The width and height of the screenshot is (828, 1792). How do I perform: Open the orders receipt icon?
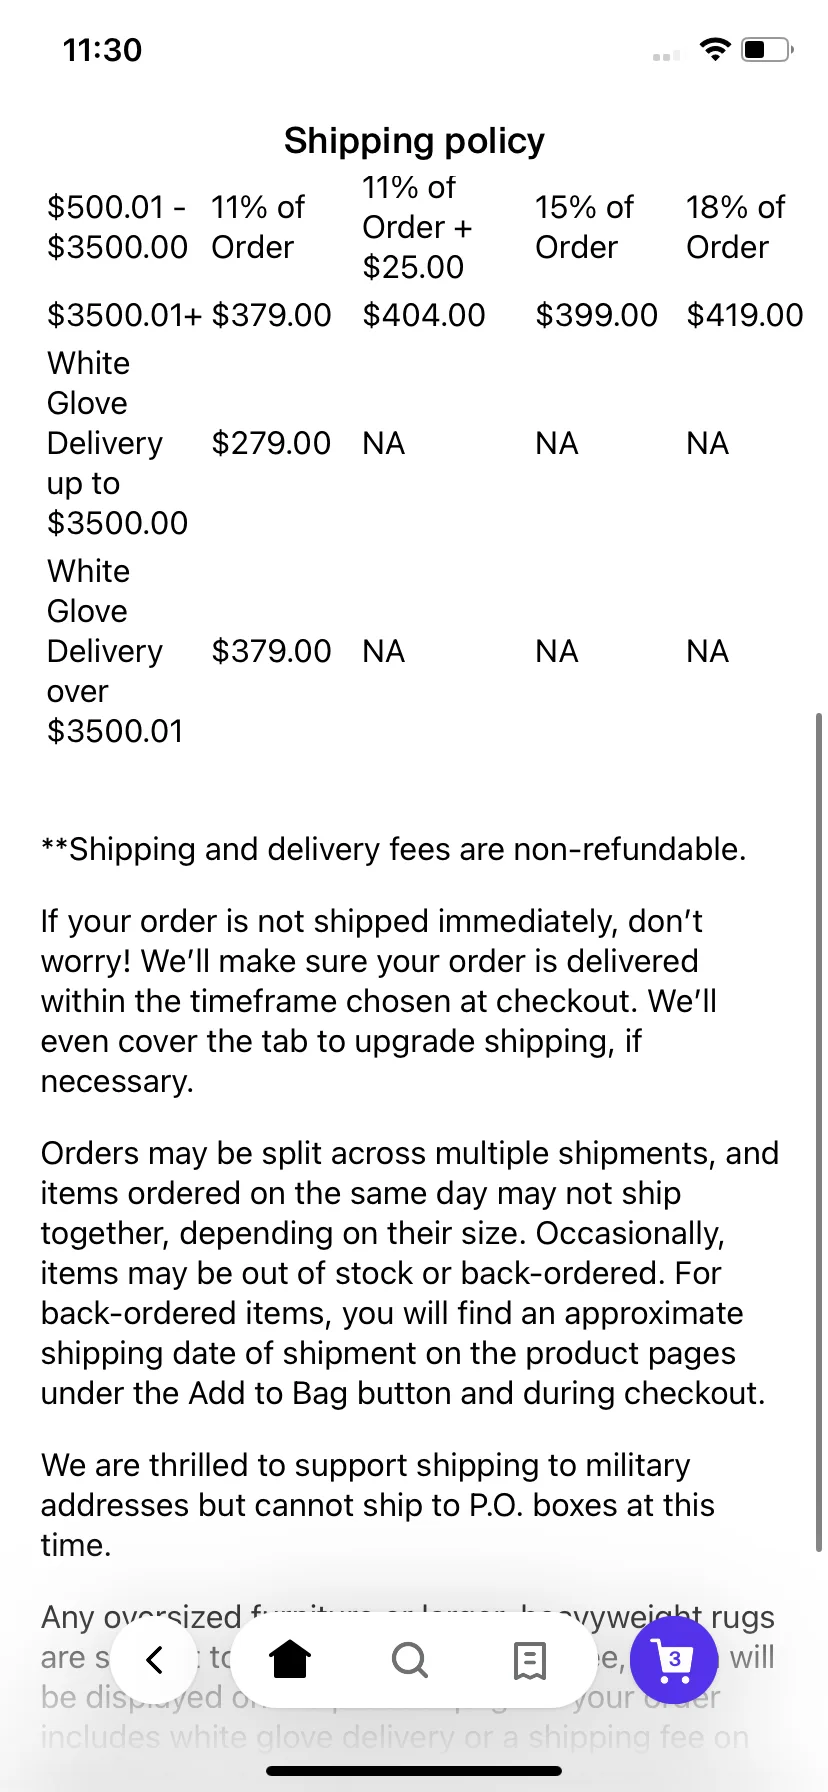(529, 1660)
